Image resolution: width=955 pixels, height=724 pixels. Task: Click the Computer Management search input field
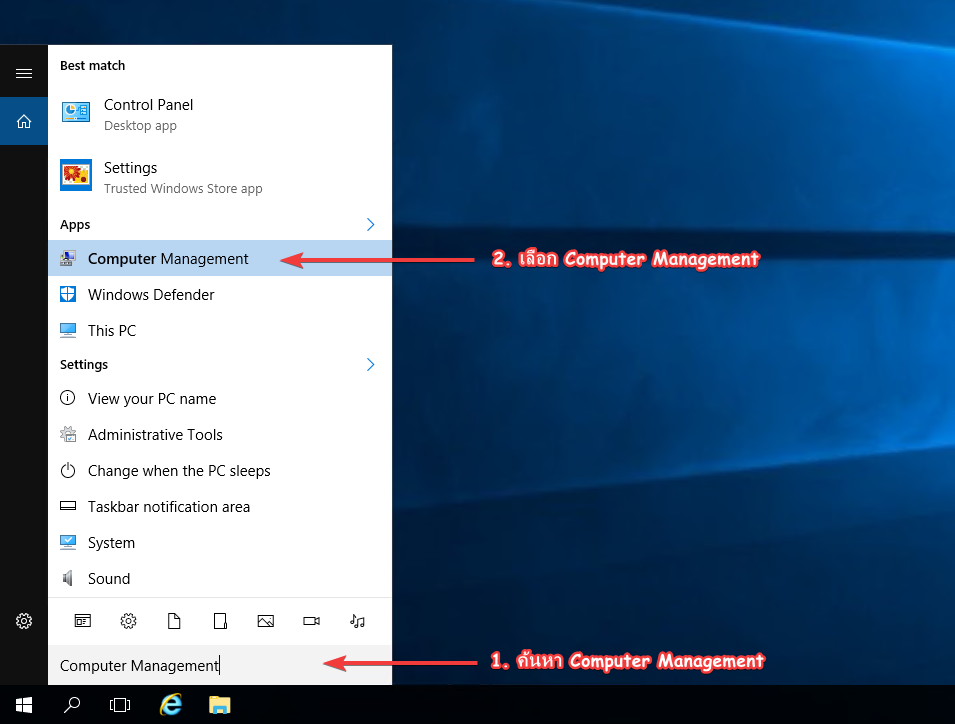(220, 665)
